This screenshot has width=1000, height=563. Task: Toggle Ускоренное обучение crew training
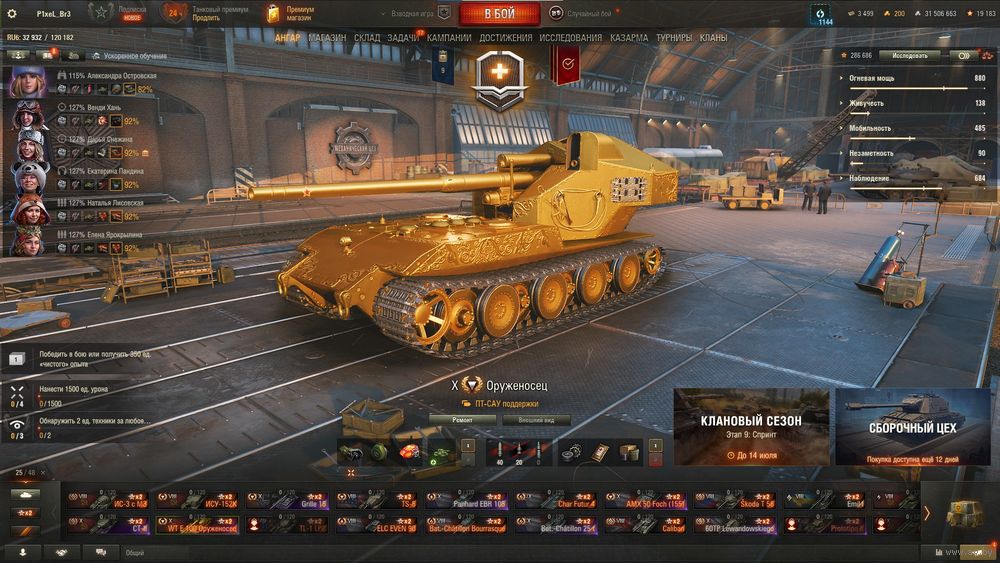pyautogui.click(x=130, y=56)
